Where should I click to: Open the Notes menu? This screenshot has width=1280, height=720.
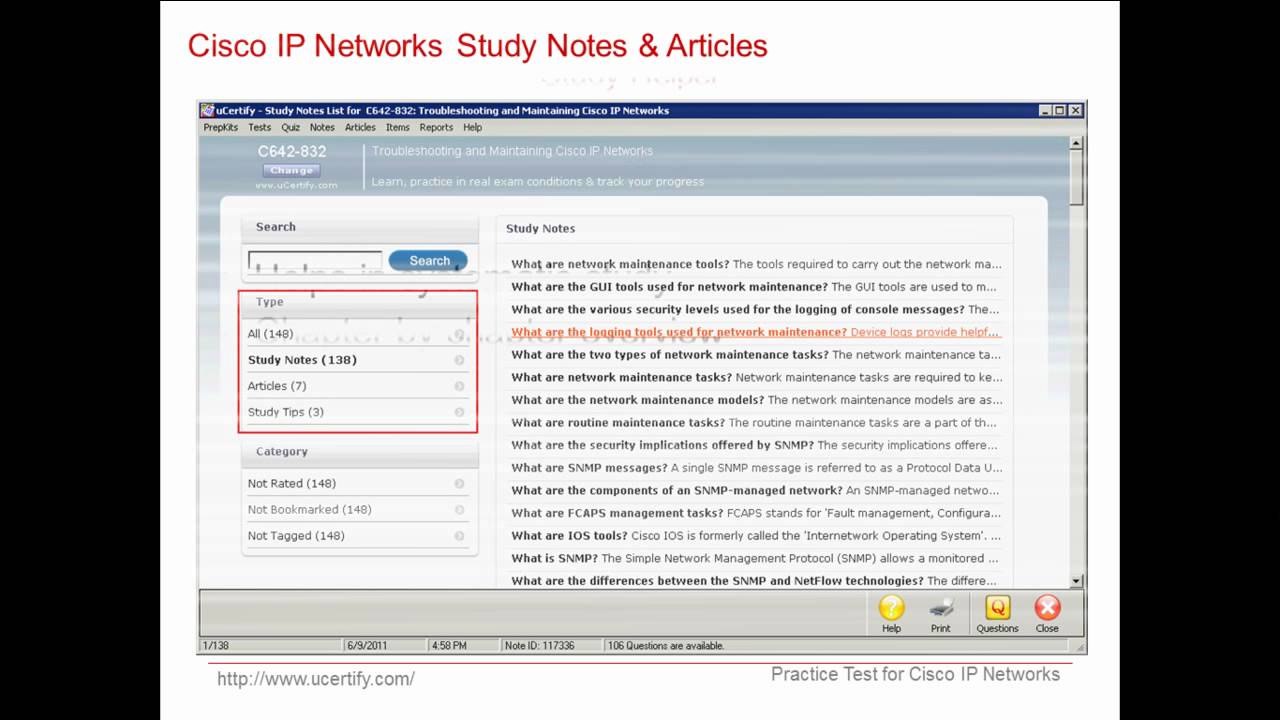click(x=322, y=127)
